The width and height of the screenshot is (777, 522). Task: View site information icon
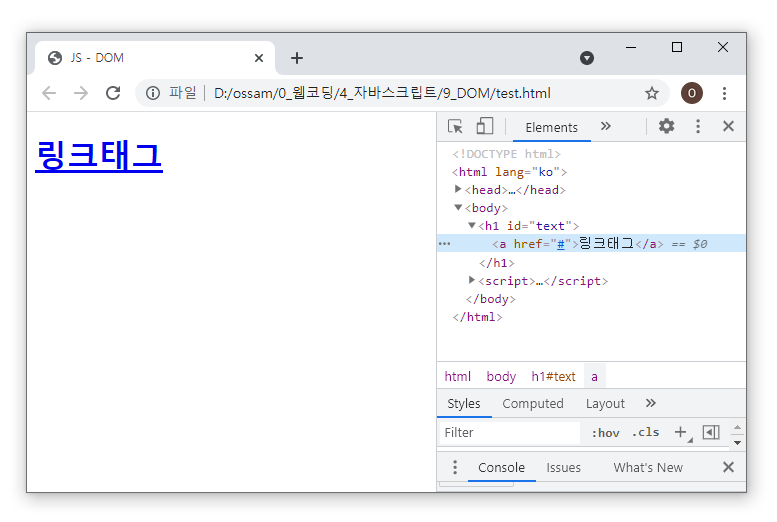(153, 93)
